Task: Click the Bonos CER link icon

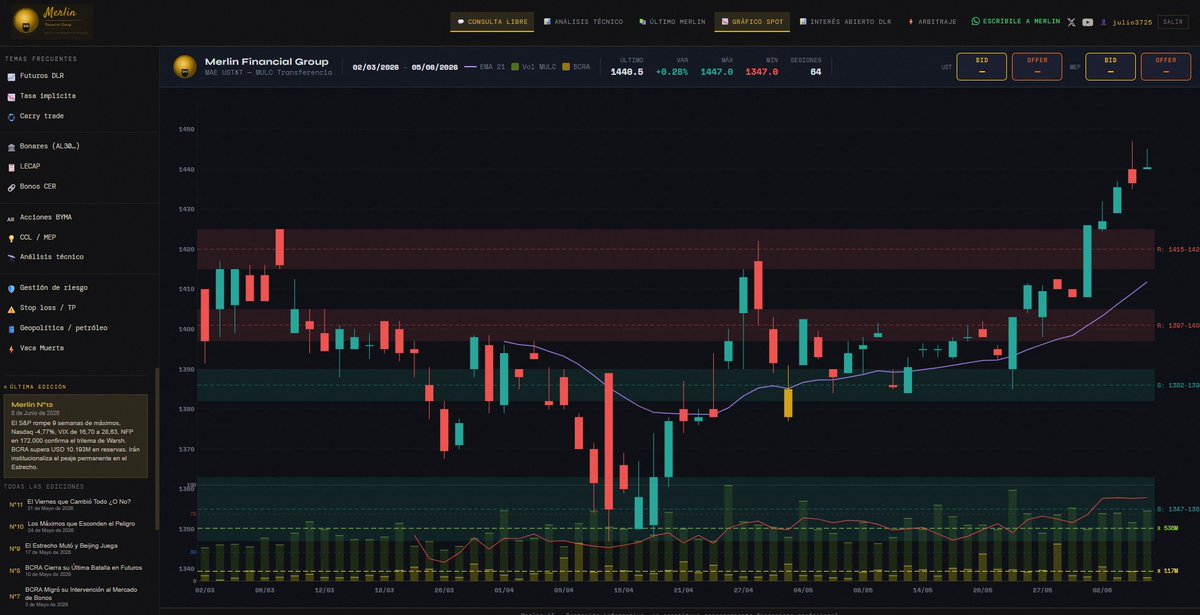Action: (x=11, y=187)
